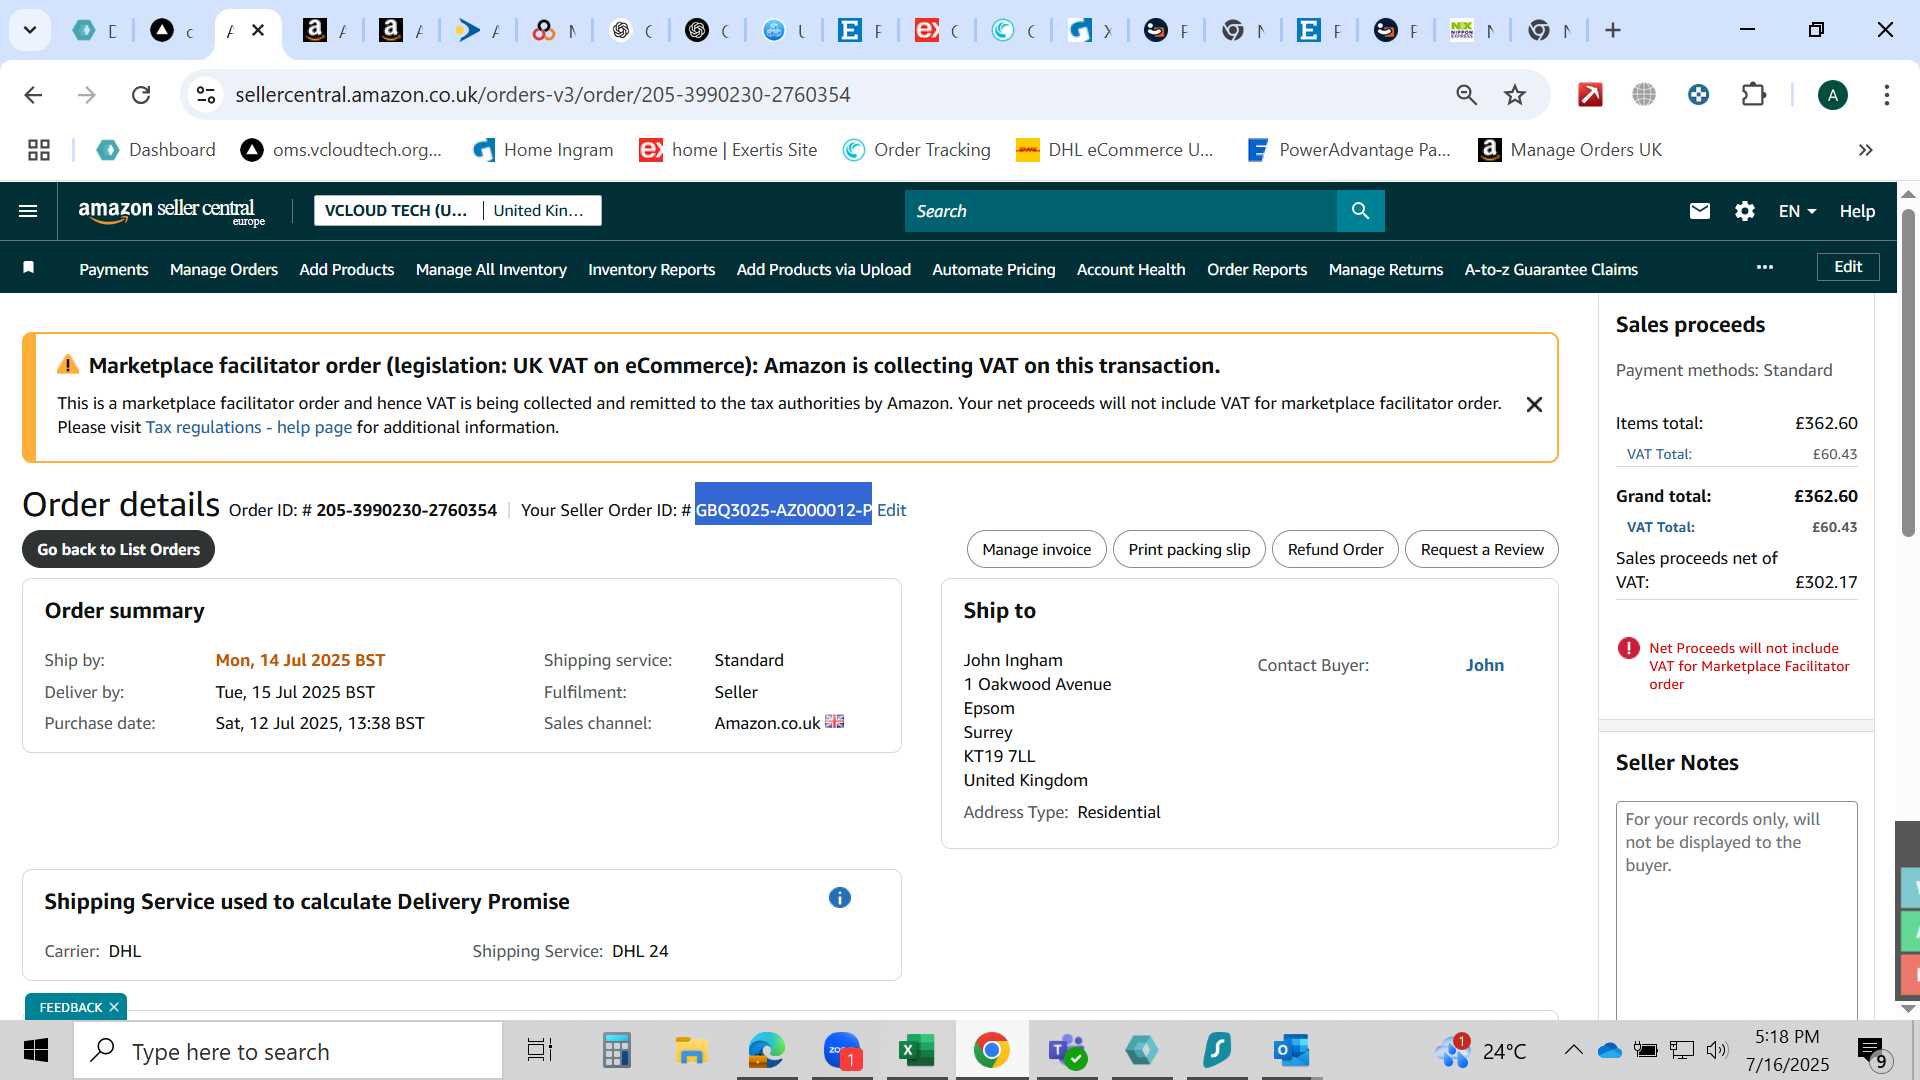Open the taskbar Calculator app
The image size is (1920, 1080).
(616, 1051)
